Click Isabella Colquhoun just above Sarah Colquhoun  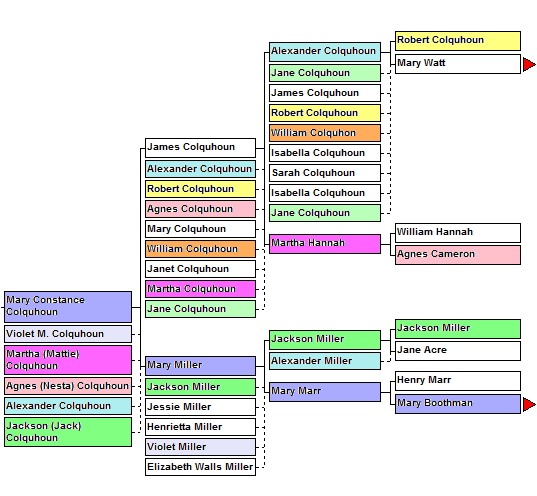(325, 153)
